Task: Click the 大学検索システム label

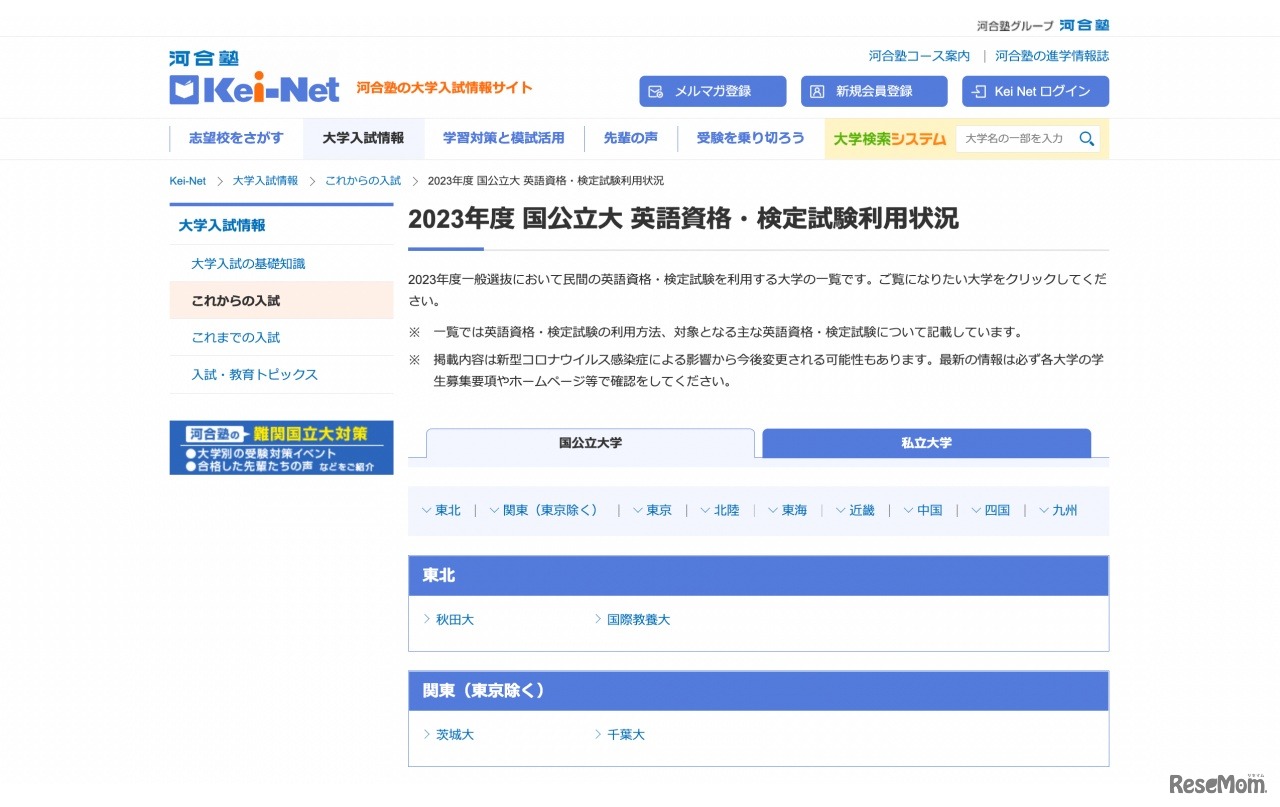Action: pos(890,139)
